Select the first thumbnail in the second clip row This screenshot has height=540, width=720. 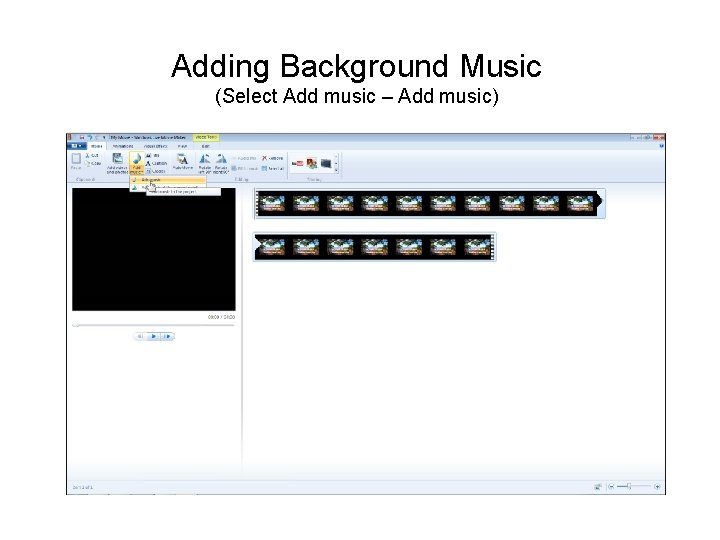coord(271,247)
